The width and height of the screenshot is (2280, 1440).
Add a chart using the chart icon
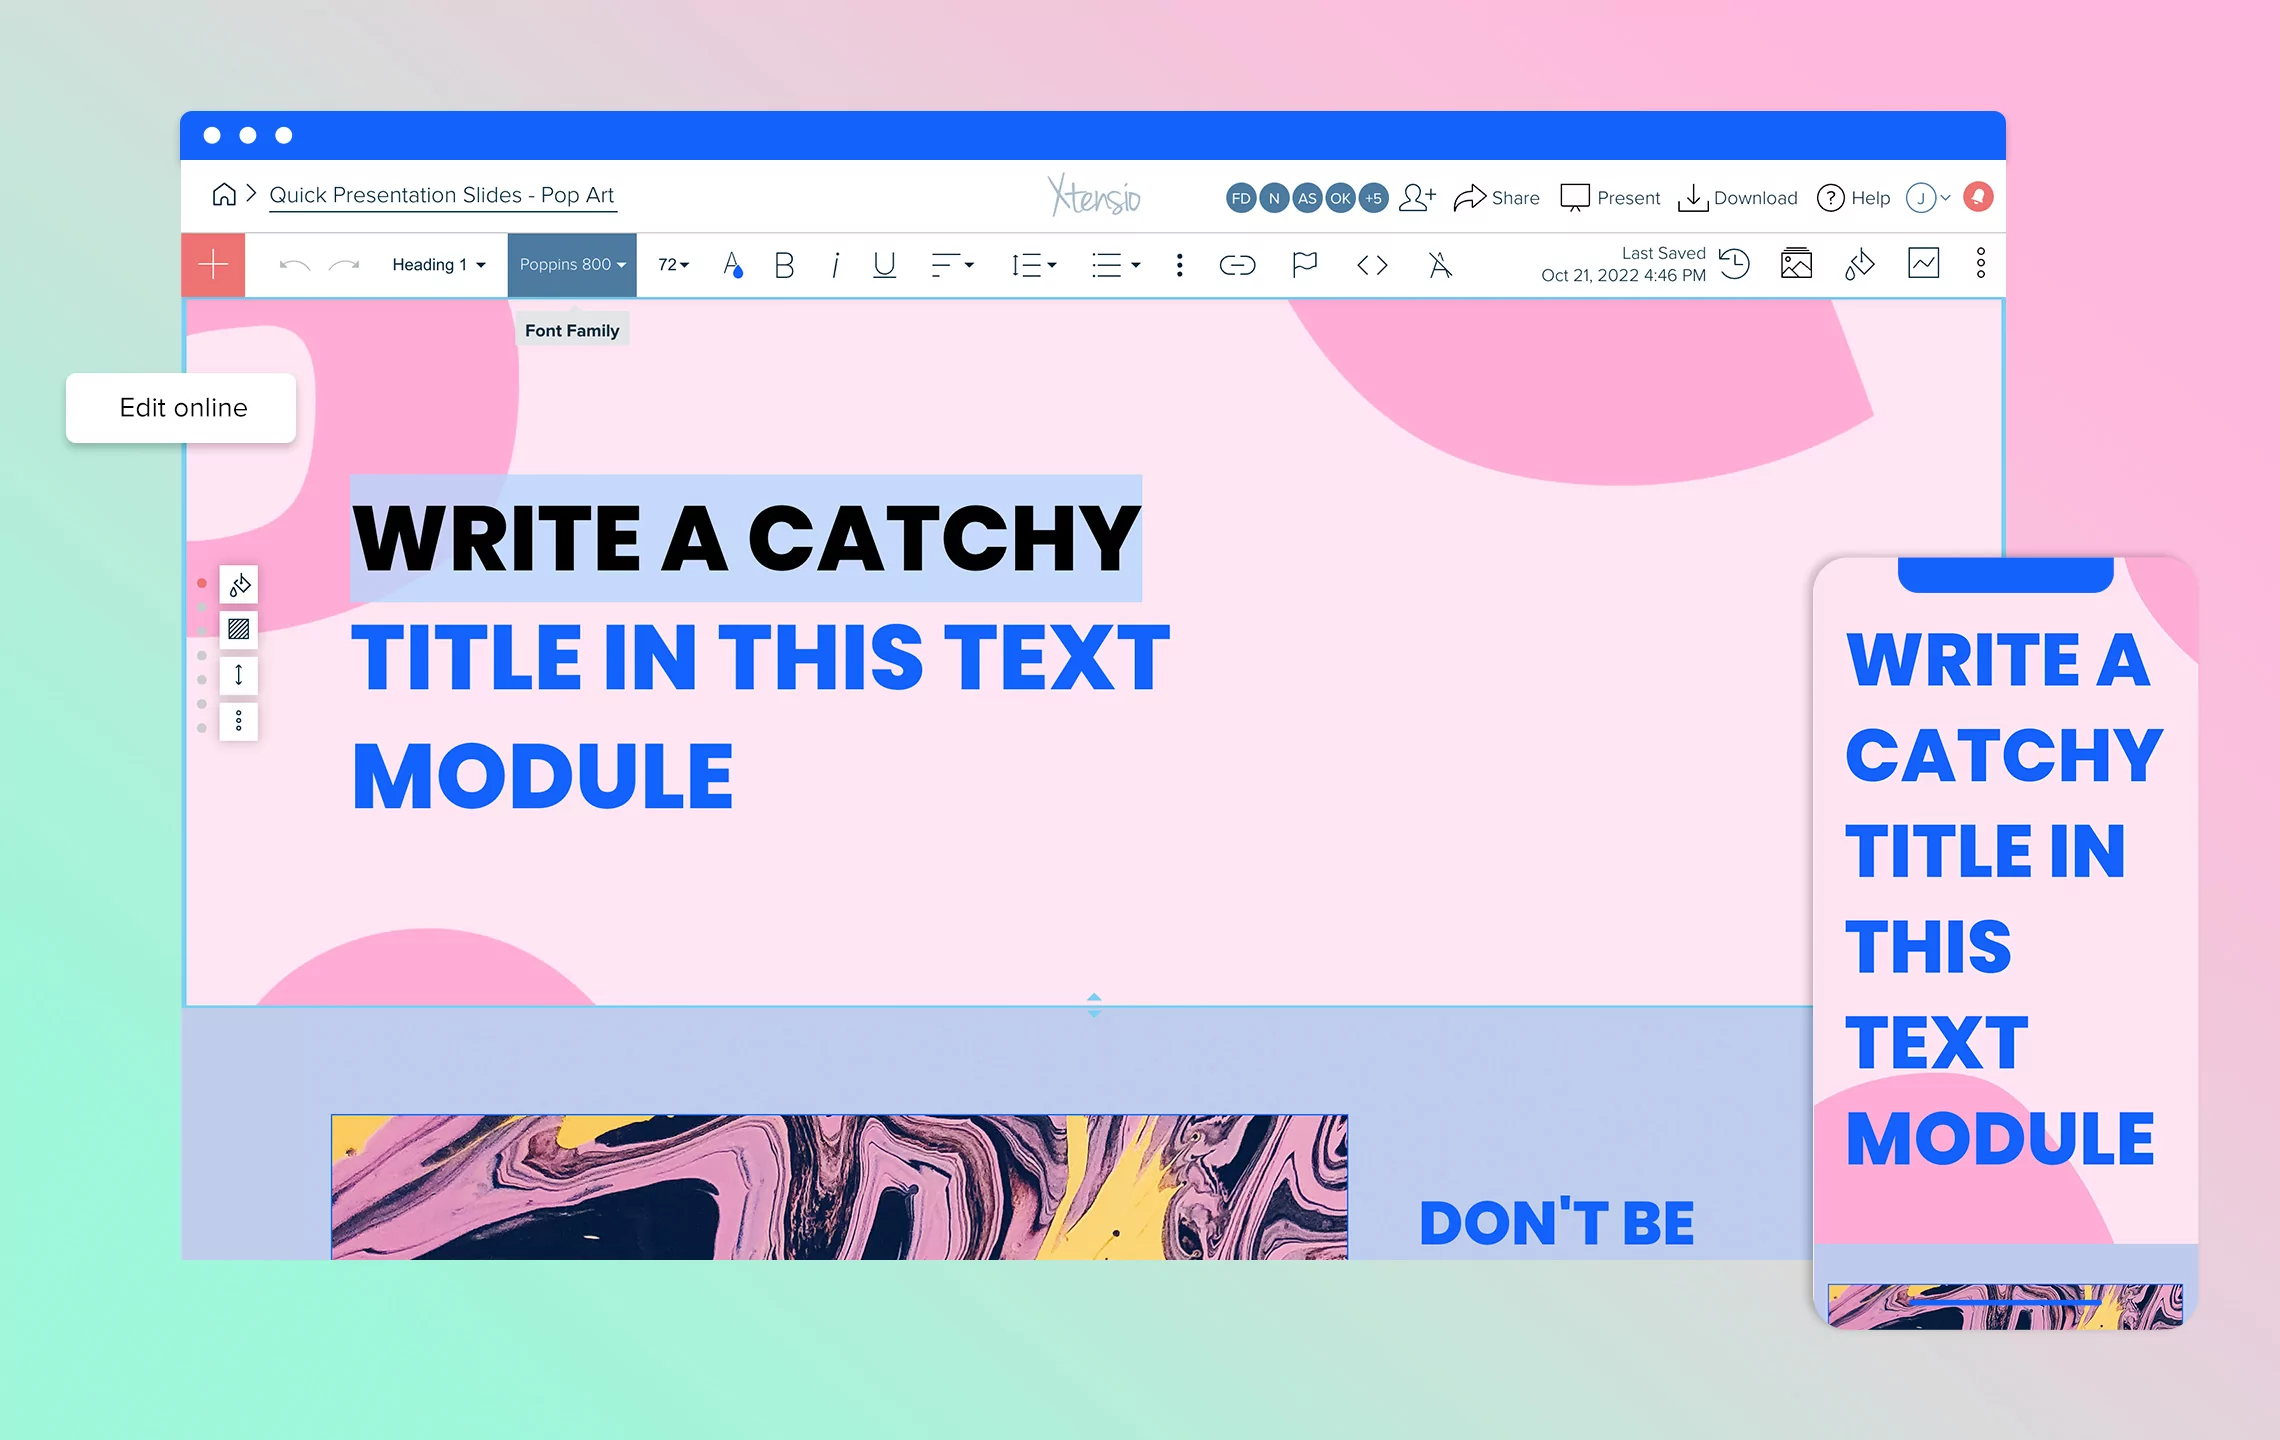1920,263
